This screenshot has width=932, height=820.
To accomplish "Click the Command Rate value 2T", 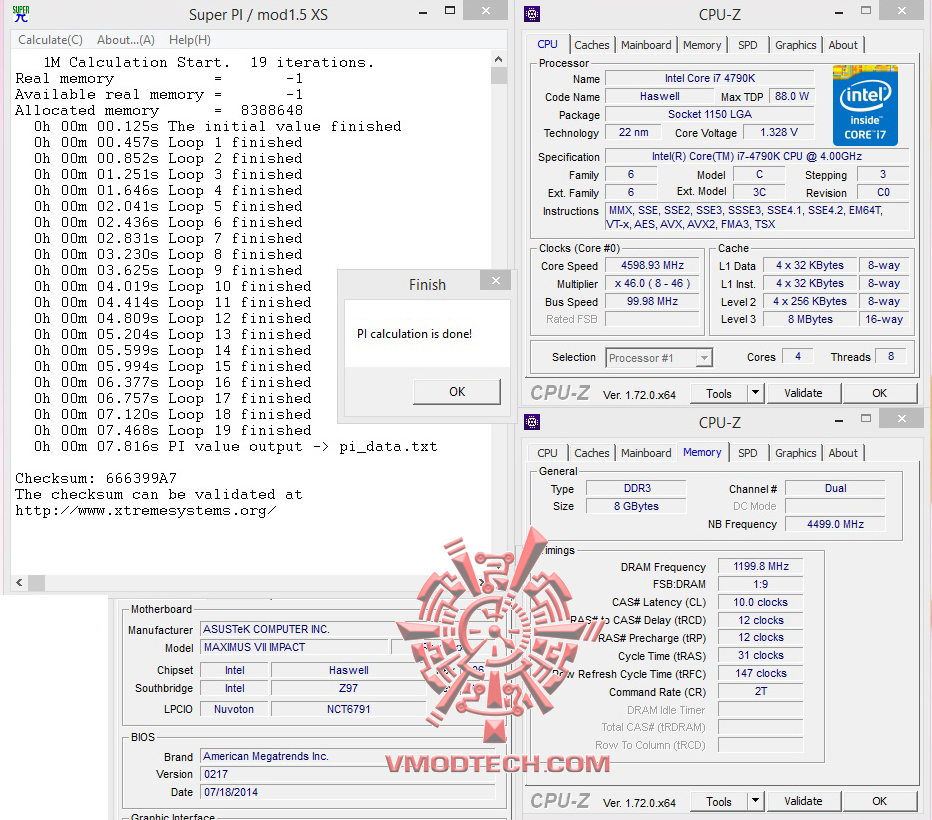I will [x=761, y=691].
